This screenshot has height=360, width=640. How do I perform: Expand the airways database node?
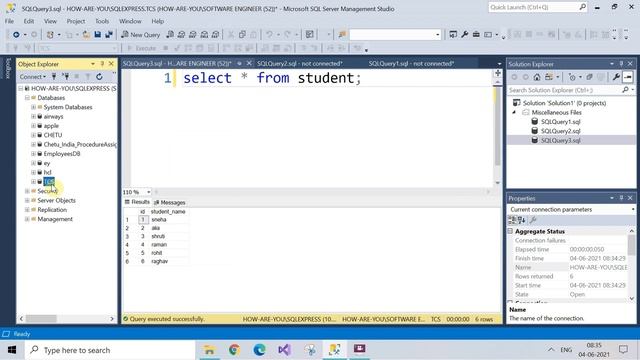coord(33,116)
